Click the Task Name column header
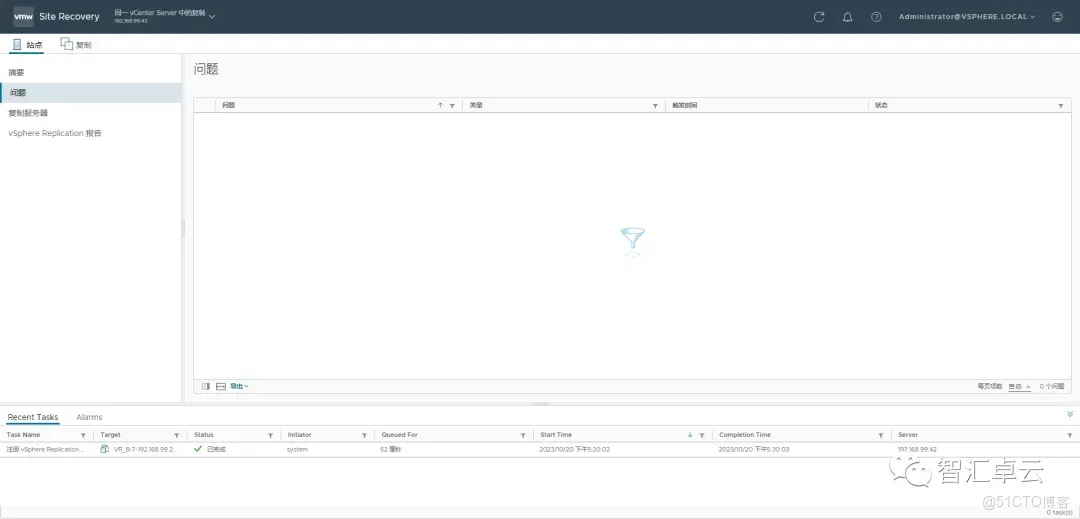This screenshot has height=519, width=1080. click(x=23, y=435)
